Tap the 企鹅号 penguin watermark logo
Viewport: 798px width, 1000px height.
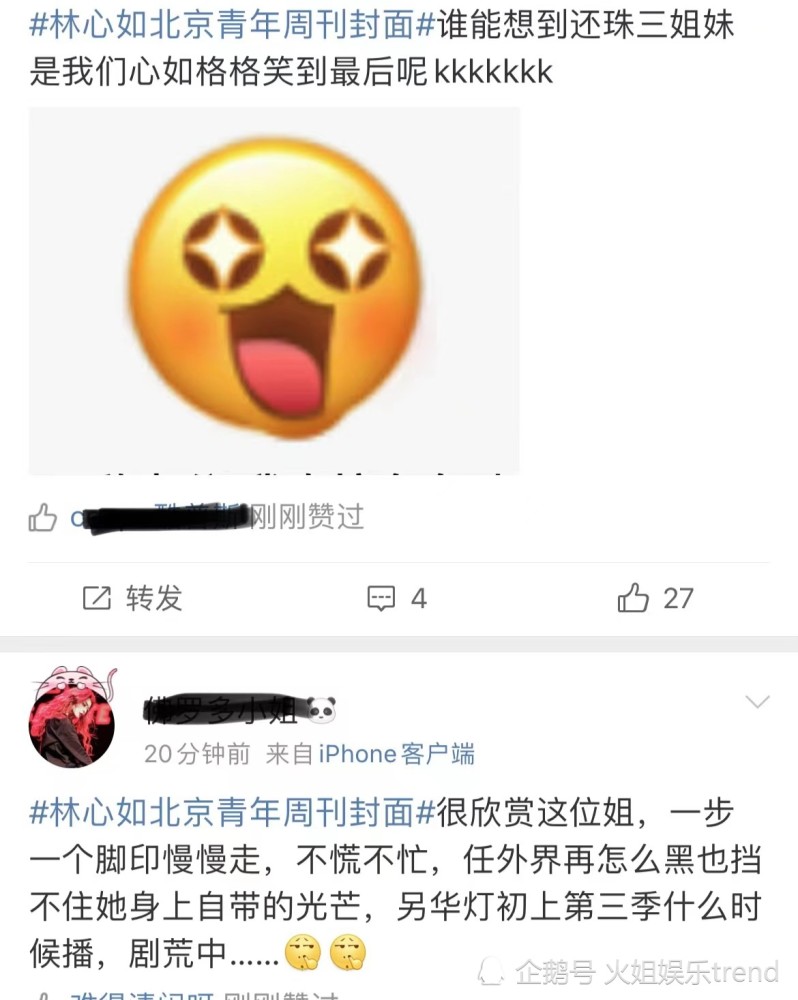coord(491,971)
